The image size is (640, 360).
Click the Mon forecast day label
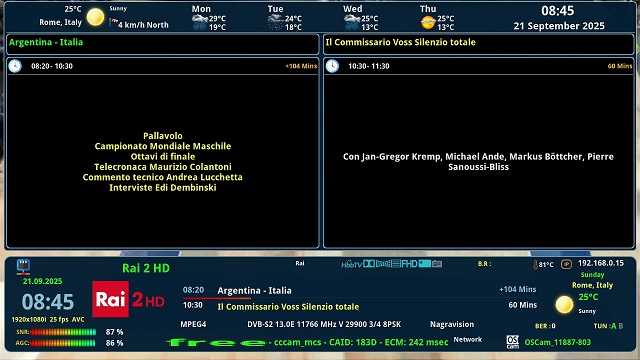click(x=201, y=9)
